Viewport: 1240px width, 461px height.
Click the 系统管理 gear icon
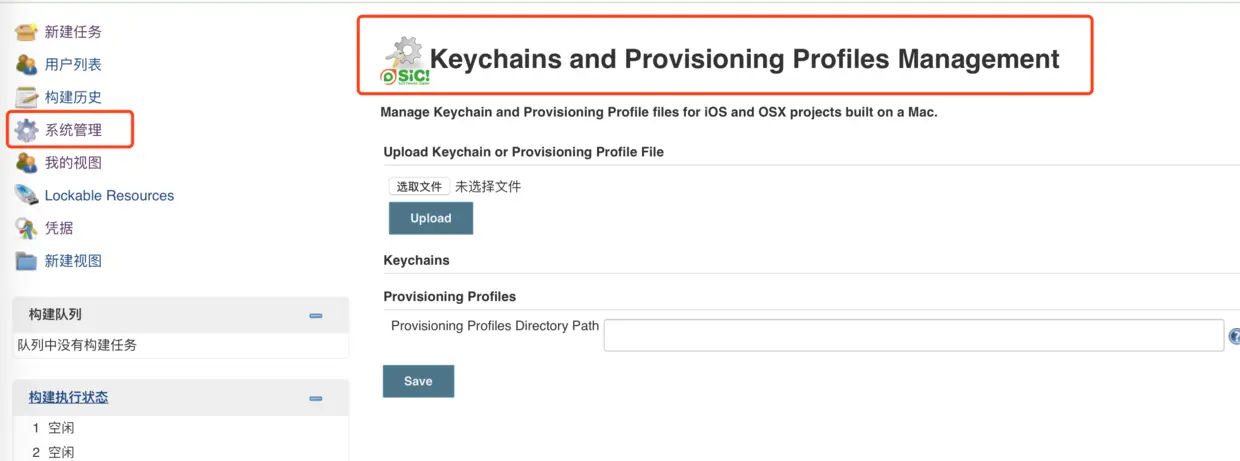click(27, 130)
